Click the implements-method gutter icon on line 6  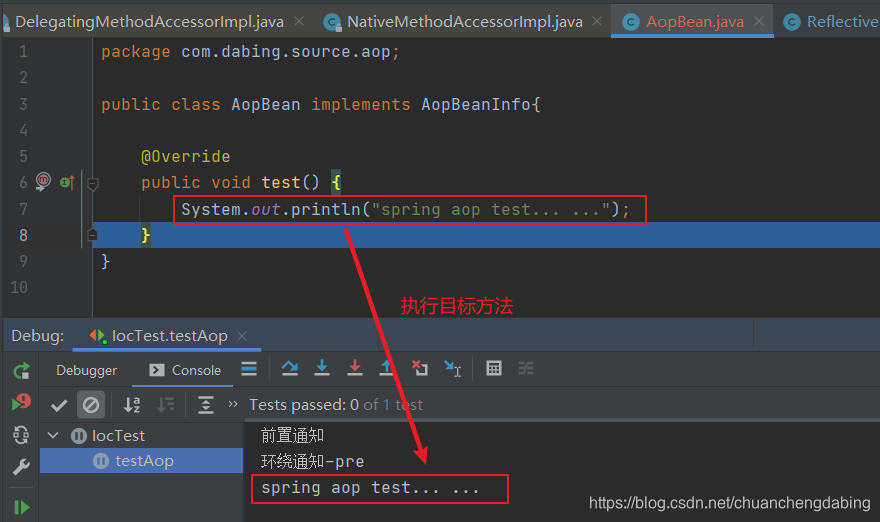click(x=67, y=182)
